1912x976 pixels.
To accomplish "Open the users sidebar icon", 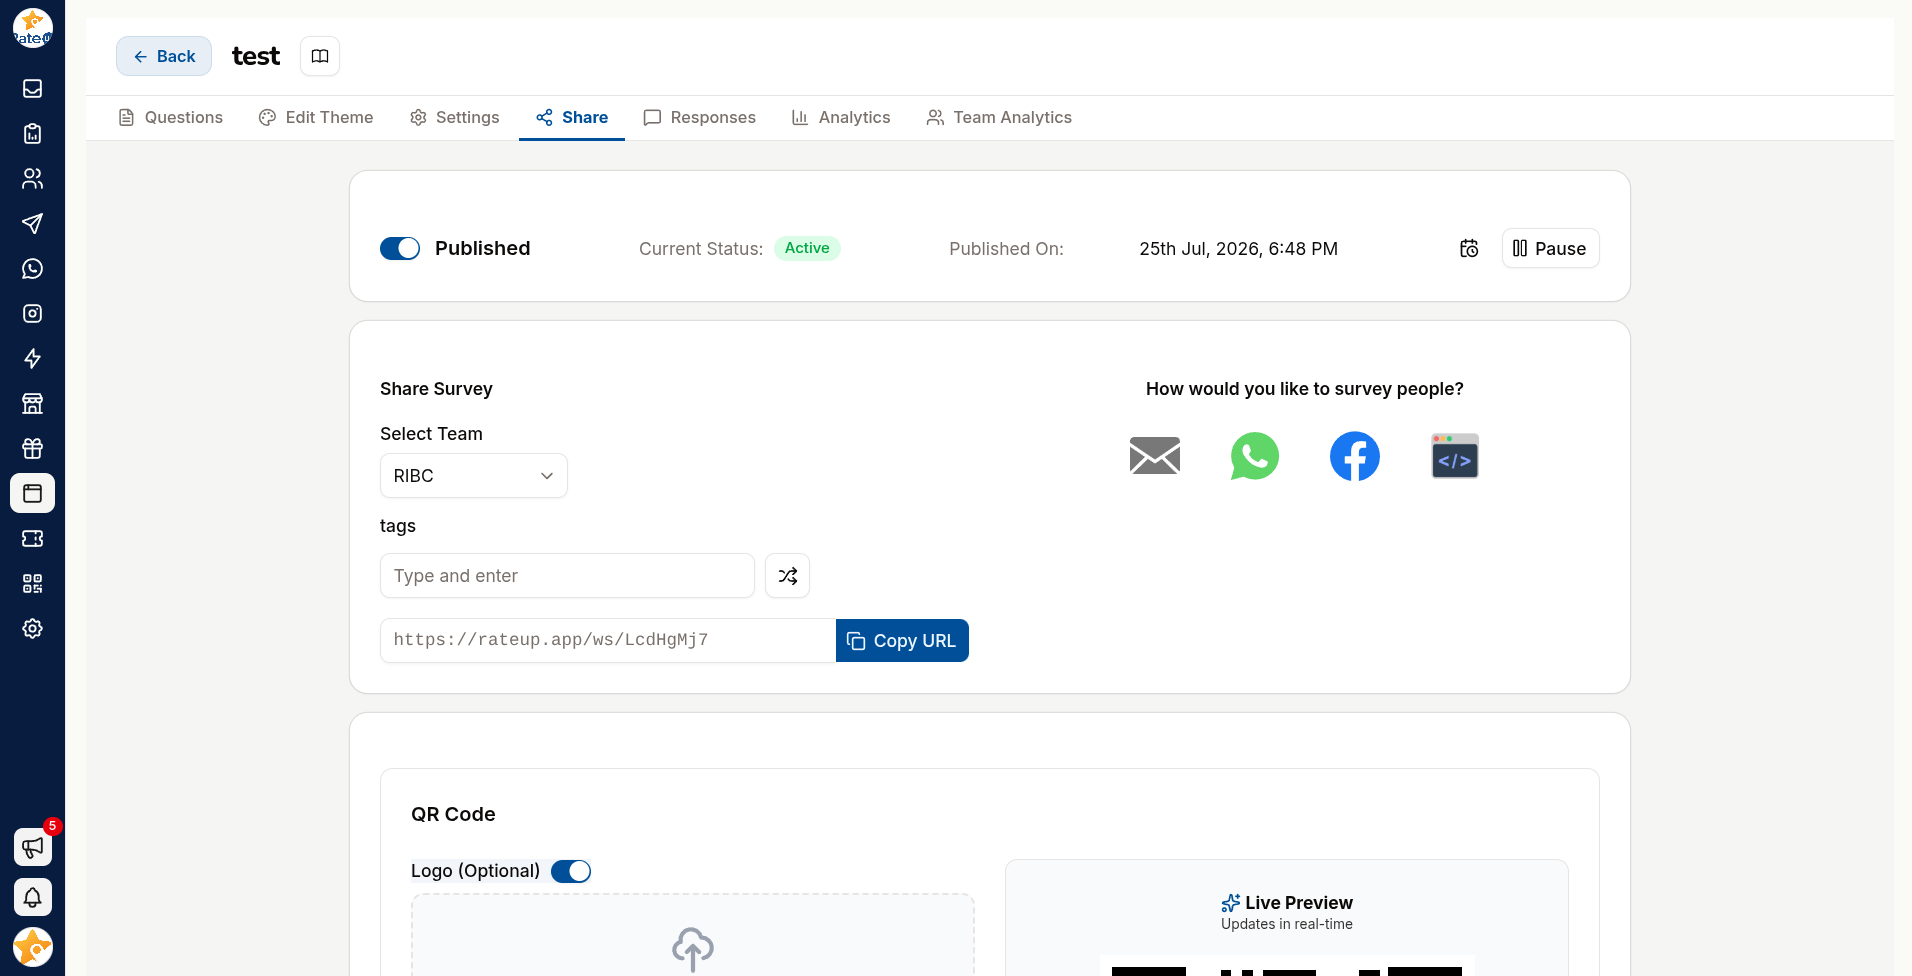I will tap(32, 178).
